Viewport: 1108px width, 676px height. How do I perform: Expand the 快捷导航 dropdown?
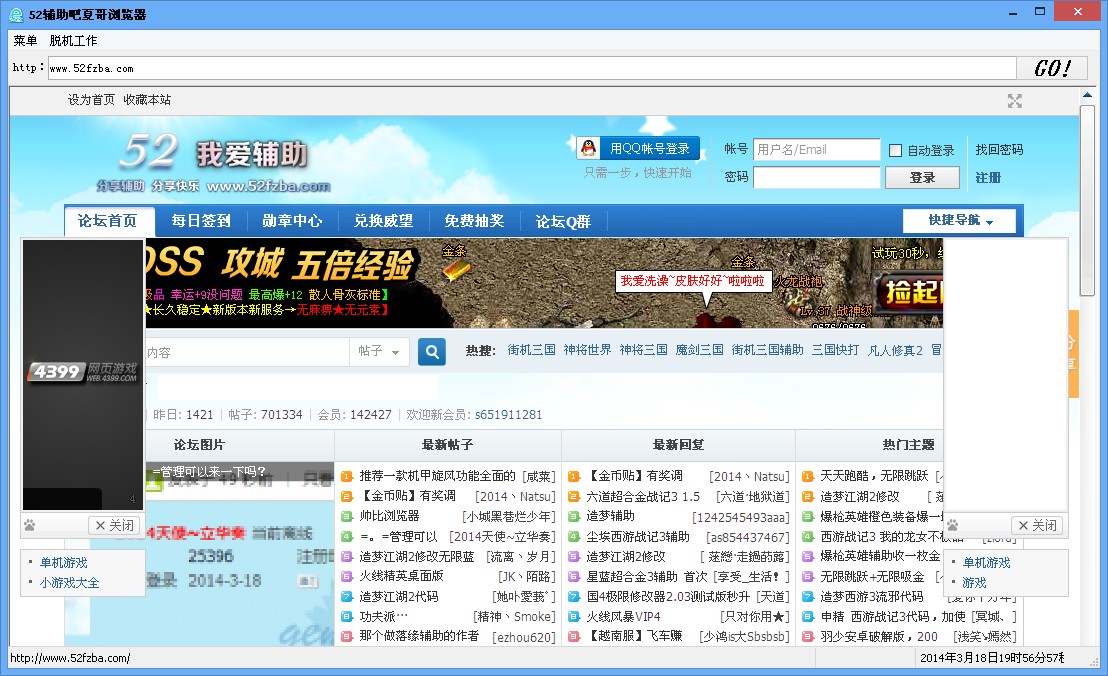[960, 220]
